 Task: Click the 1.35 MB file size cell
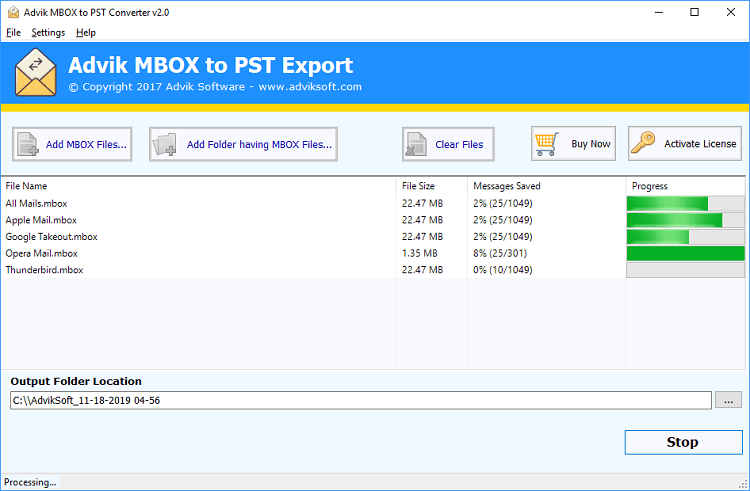(419, 253)
